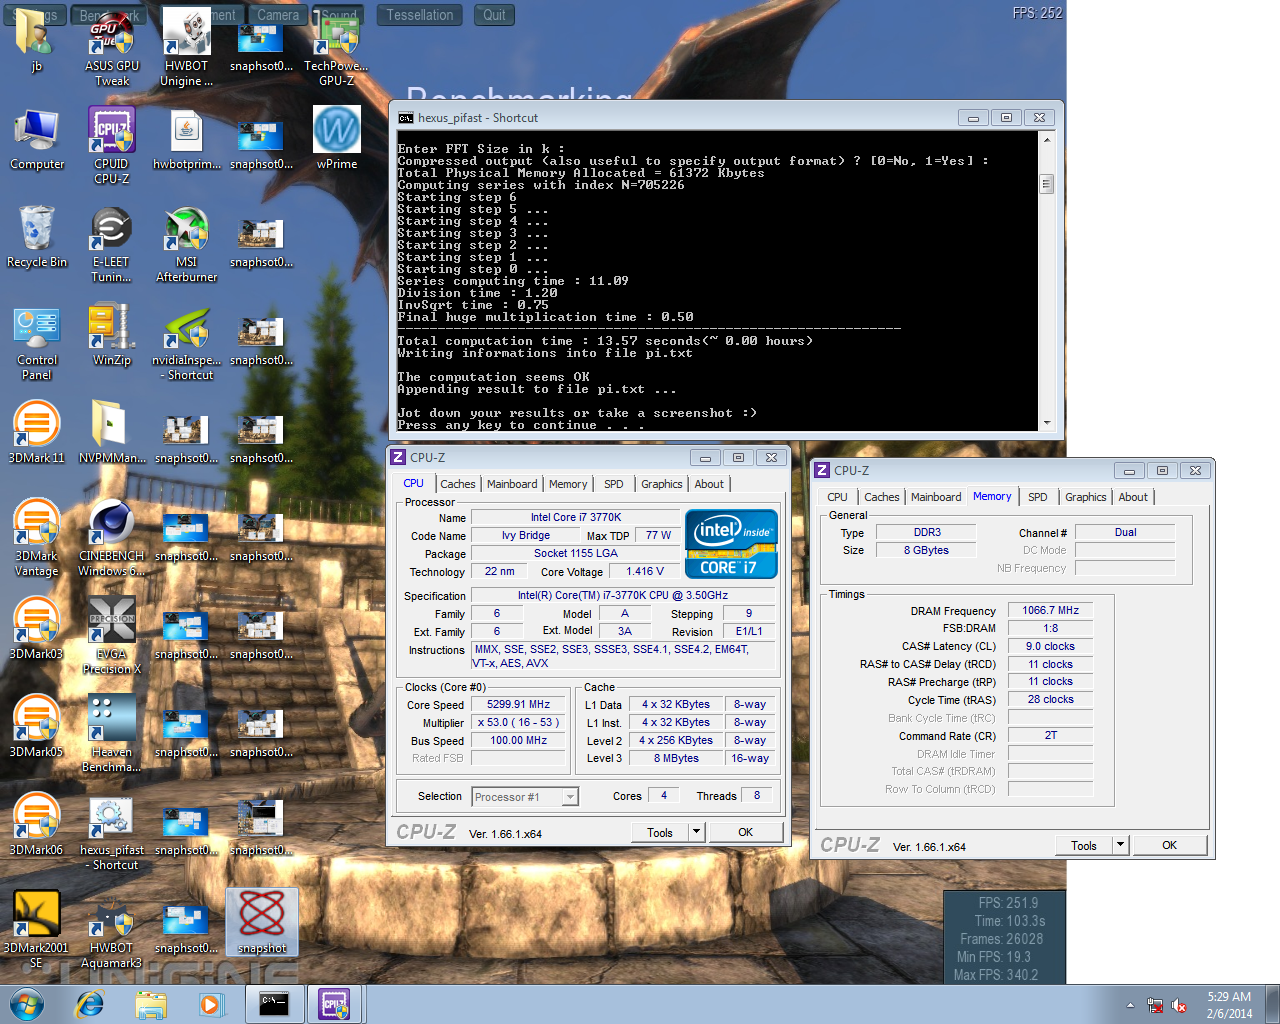Switch to CPU-Z taskbar button

click(x=335, y=1004)
